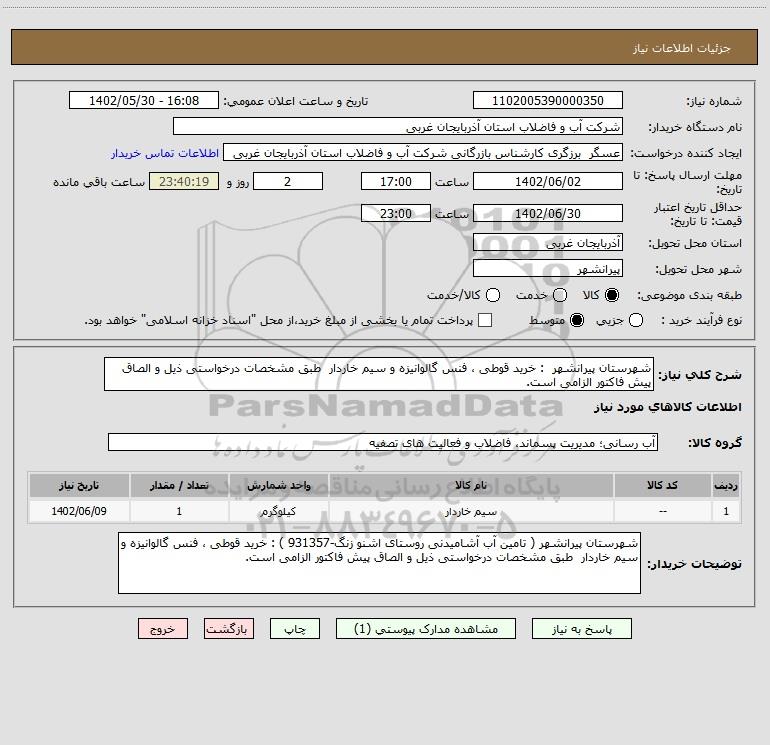The height and width of the screenshot is (745, 770).
Task: Click the طبقه بندی موضوعی label
Action: (689, 295)
